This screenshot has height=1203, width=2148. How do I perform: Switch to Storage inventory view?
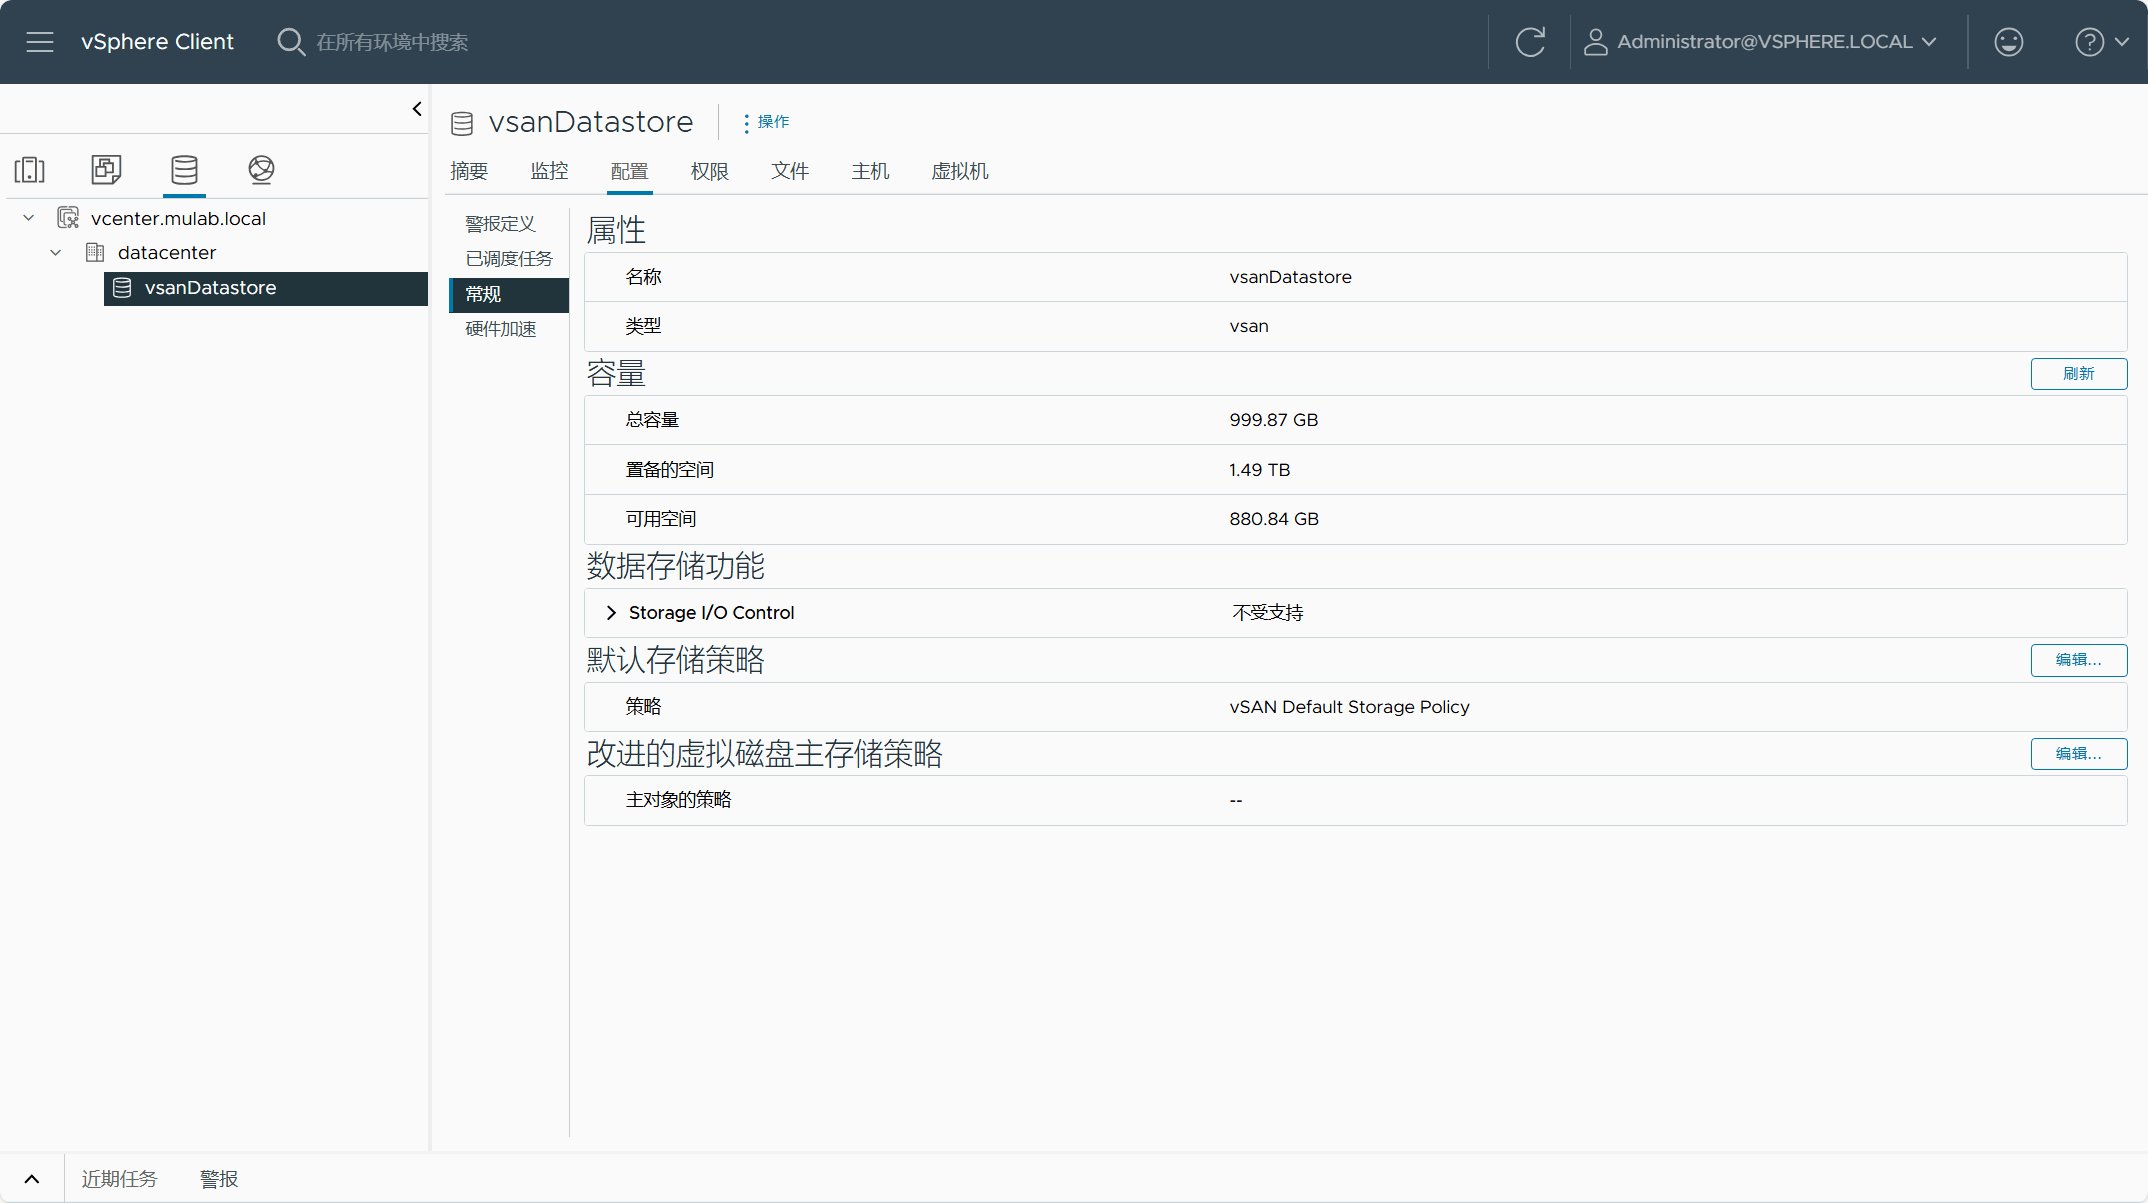[x=184, y=169]
